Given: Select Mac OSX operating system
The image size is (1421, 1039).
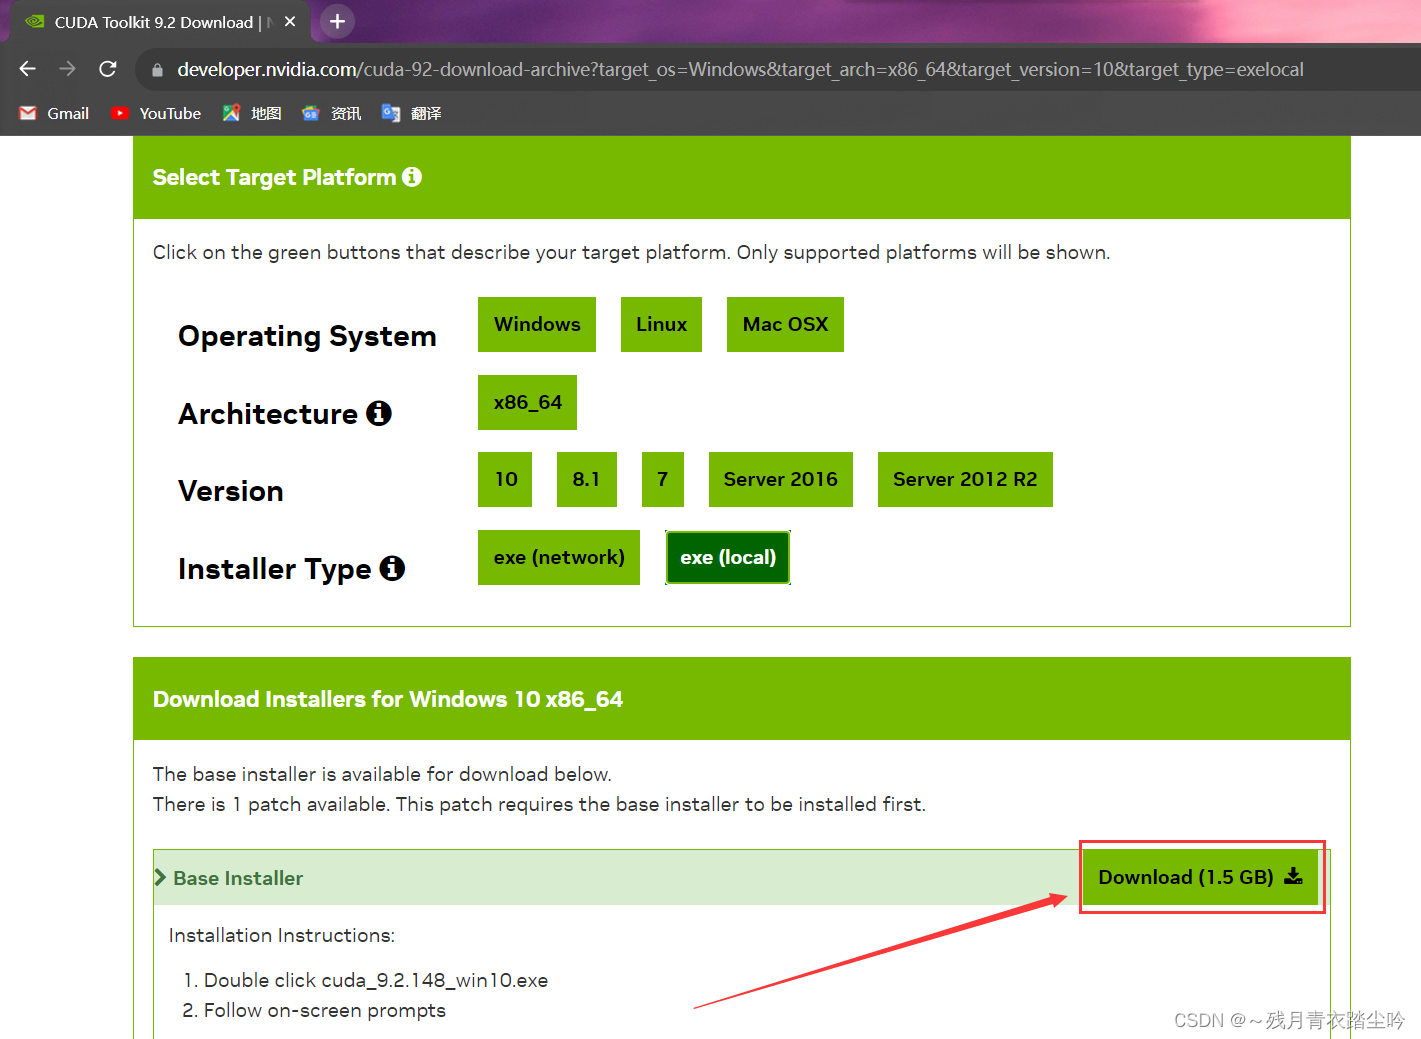Looking at the screenshot, I should click(x=785, y=324).
